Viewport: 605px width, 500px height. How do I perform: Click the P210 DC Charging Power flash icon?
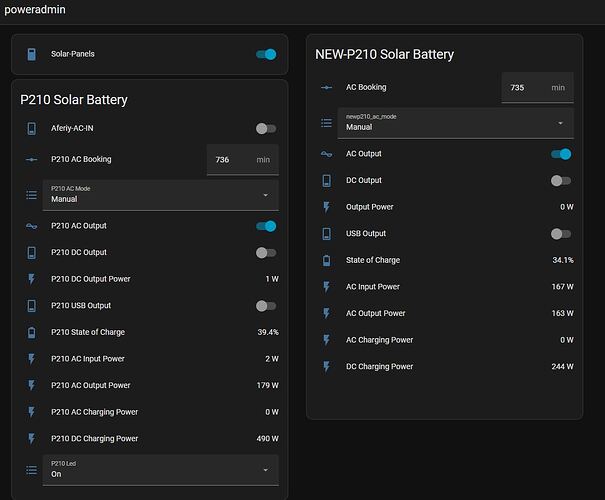[32, 439]
